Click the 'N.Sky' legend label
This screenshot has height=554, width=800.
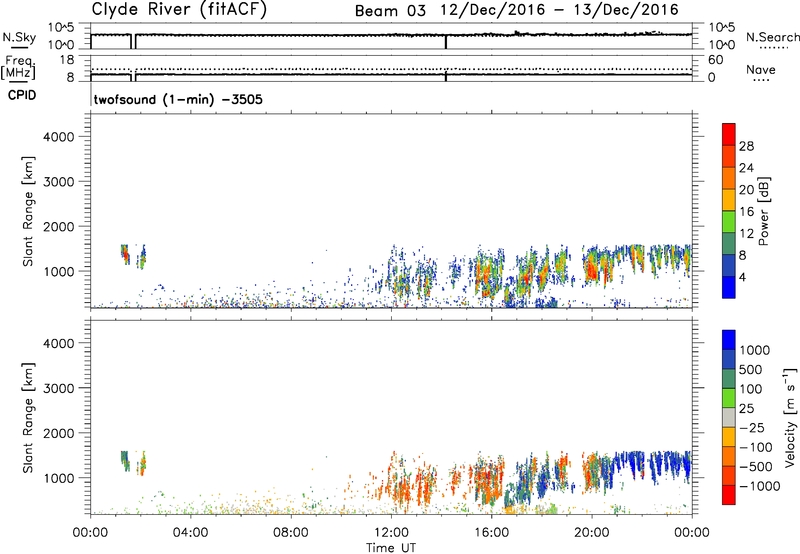pos(19,37)
